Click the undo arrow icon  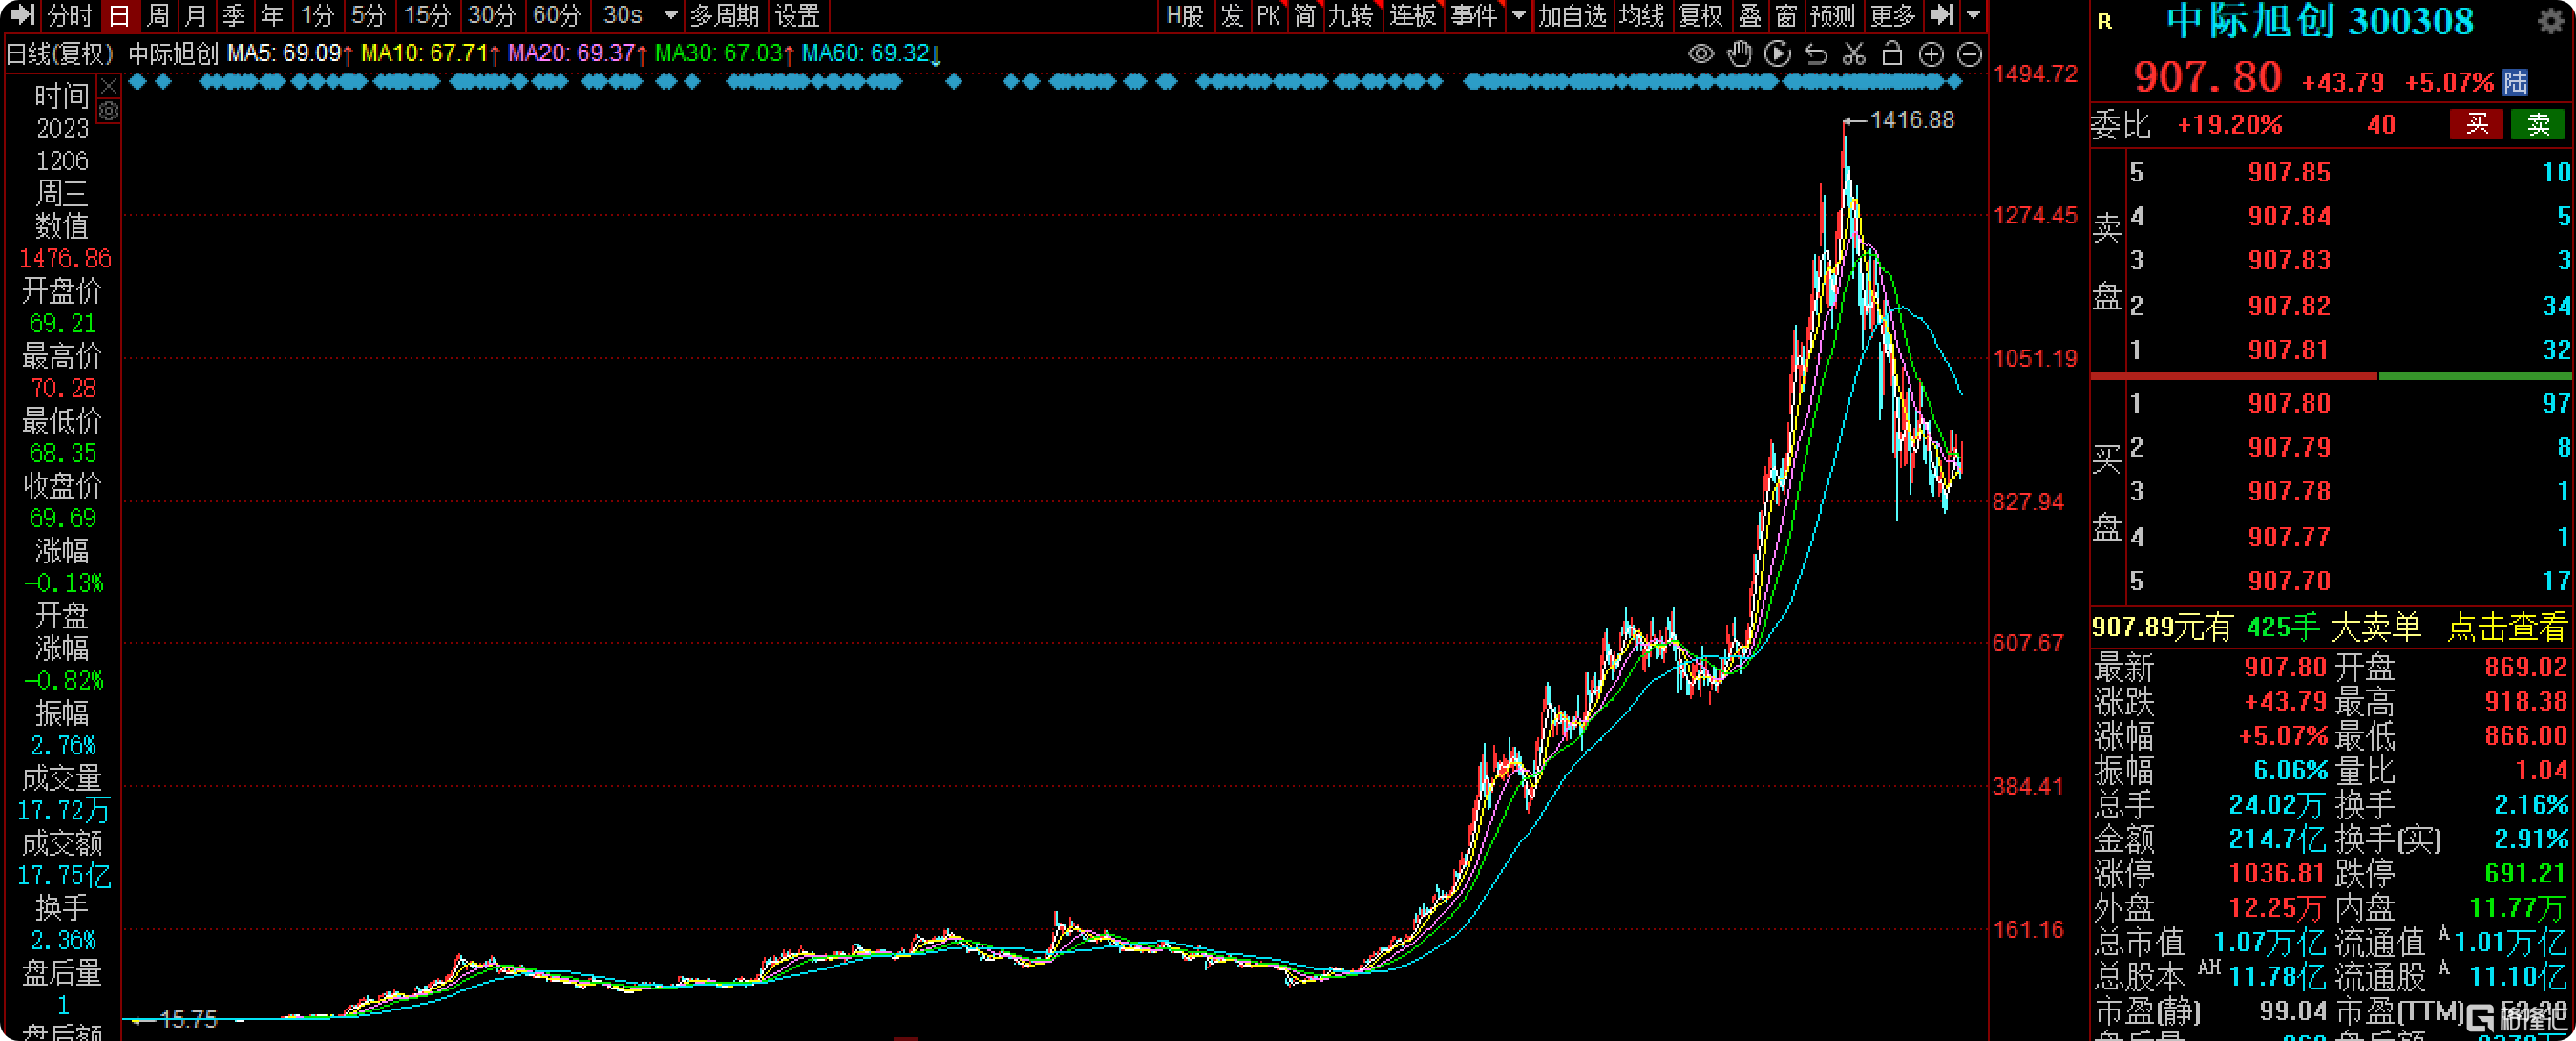[1816, 54]
